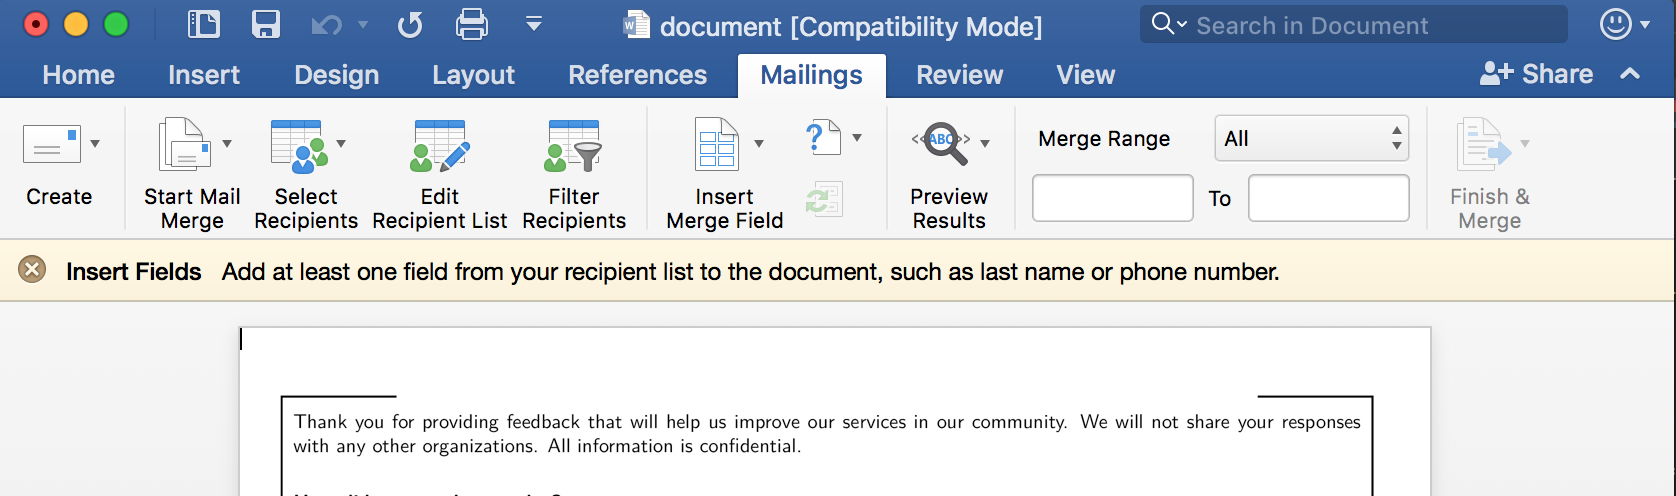Image resolution: width=1676 pixels, height=496 pixels.
Task: Open the Home tab
Action: coord(79,75)
